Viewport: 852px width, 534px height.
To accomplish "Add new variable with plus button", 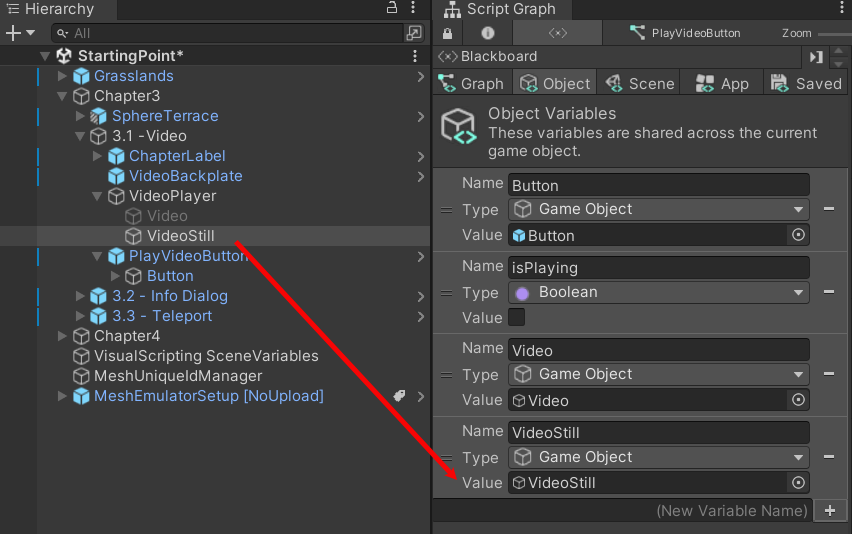I will [x=830, y=511].
